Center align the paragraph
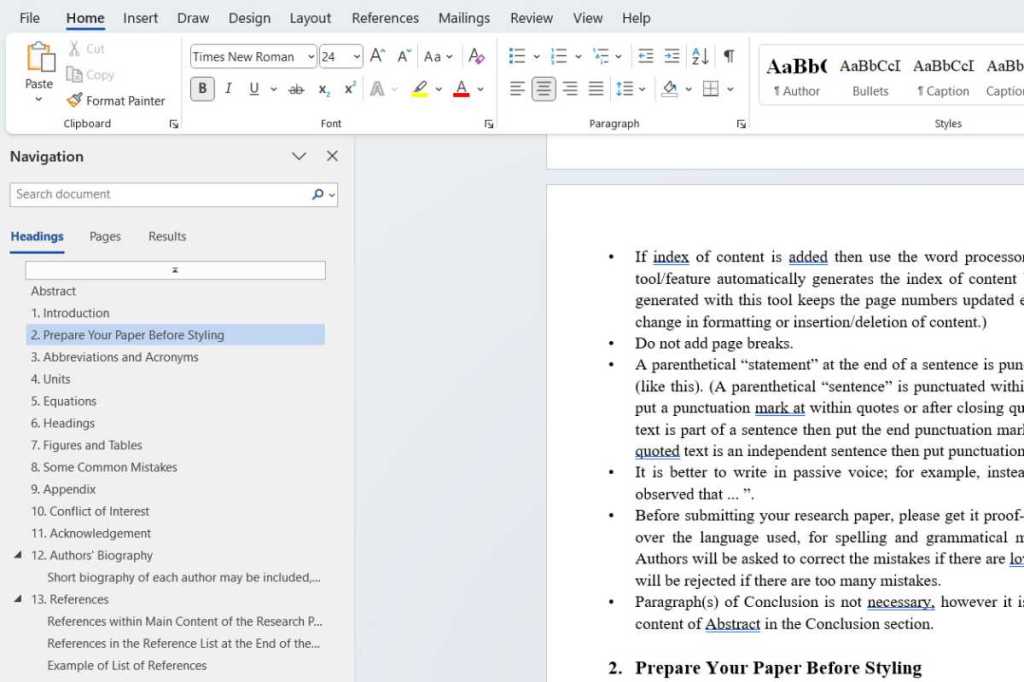The width and height of the screenshot is (1024, 682). point(543,89)
